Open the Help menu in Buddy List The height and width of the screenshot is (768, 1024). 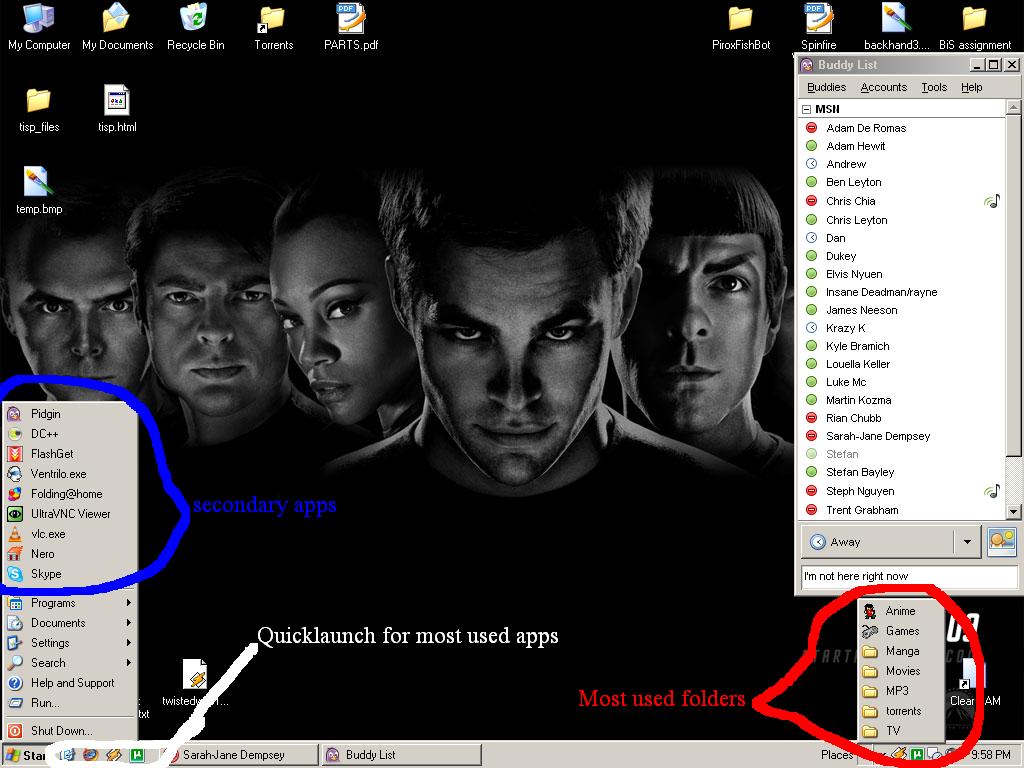971,88
